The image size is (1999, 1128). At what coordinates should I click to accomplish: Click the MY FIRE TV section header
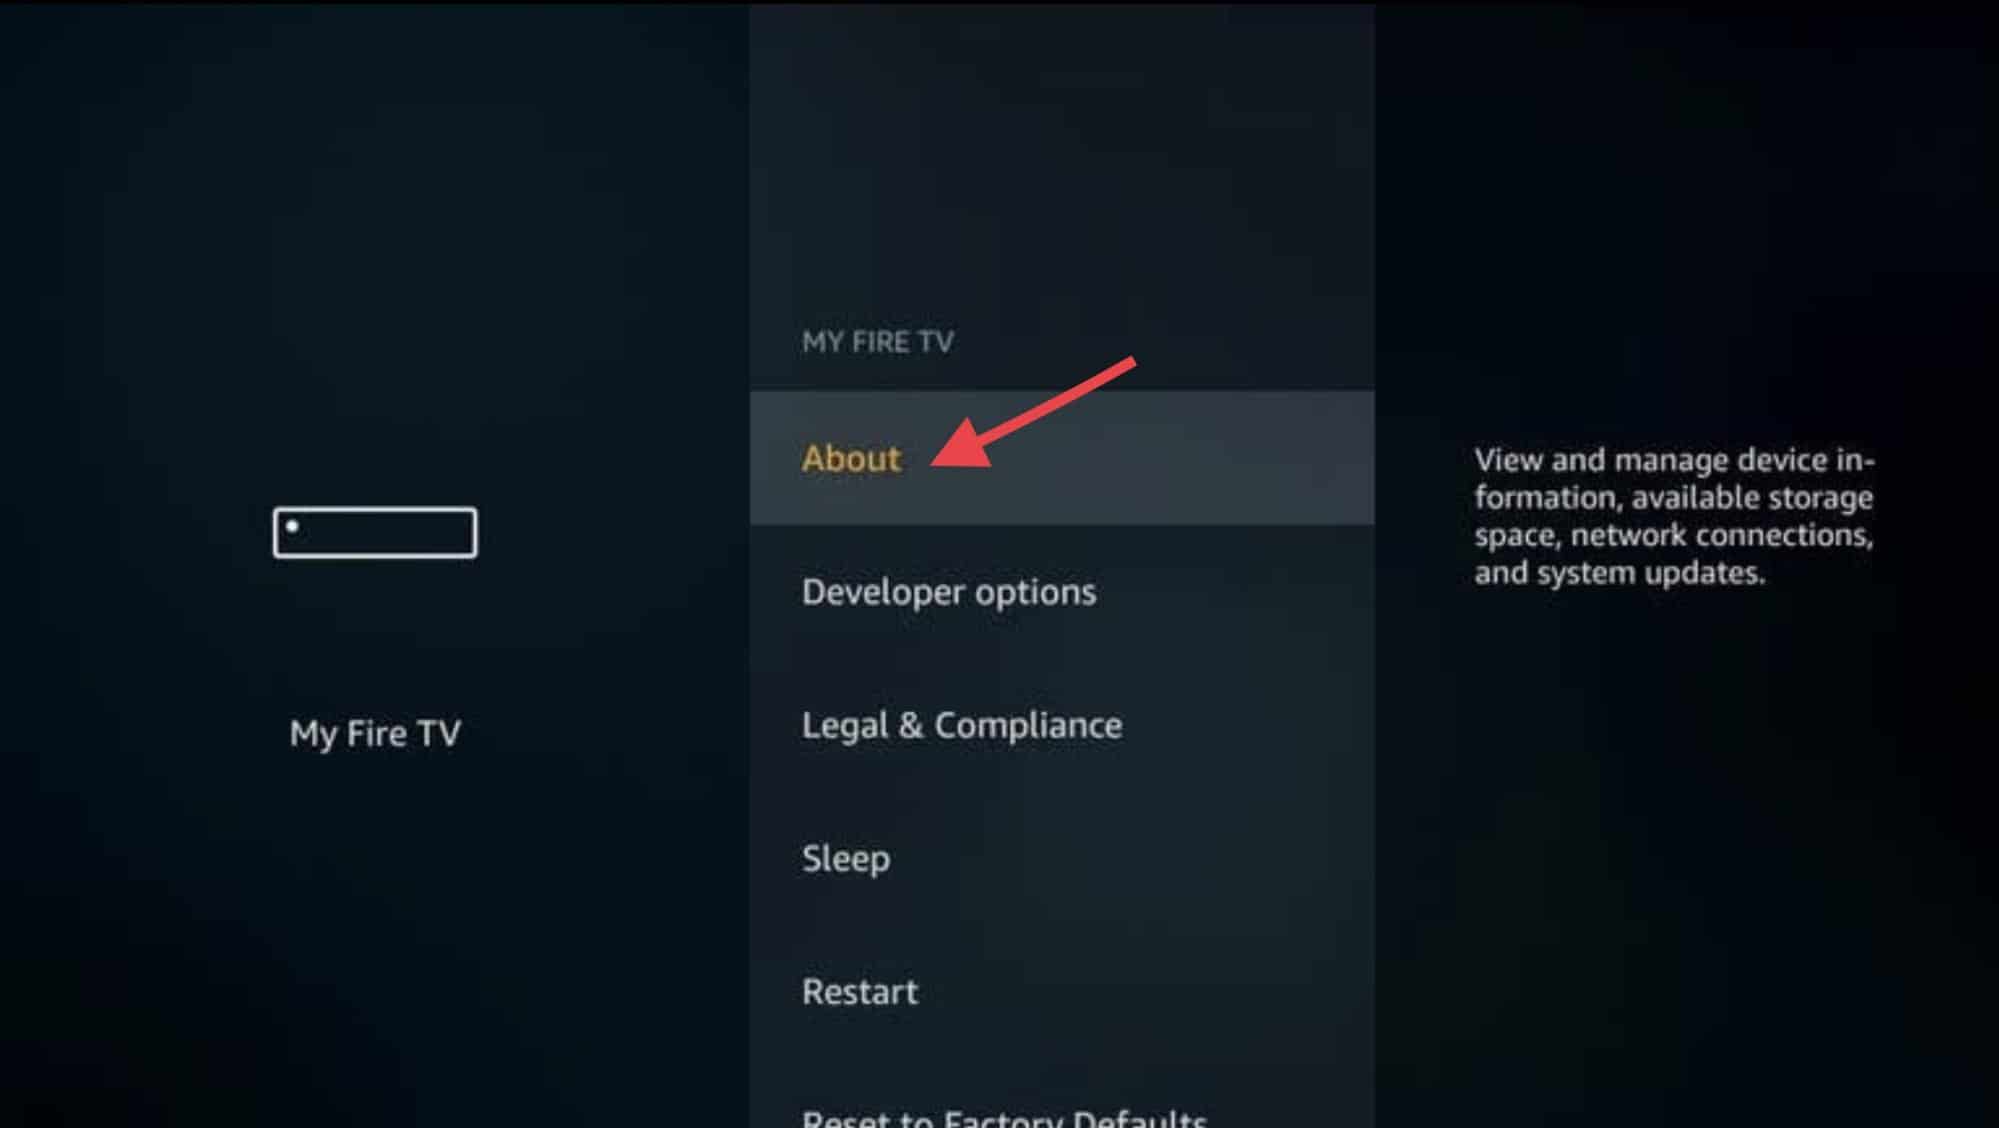877,342
